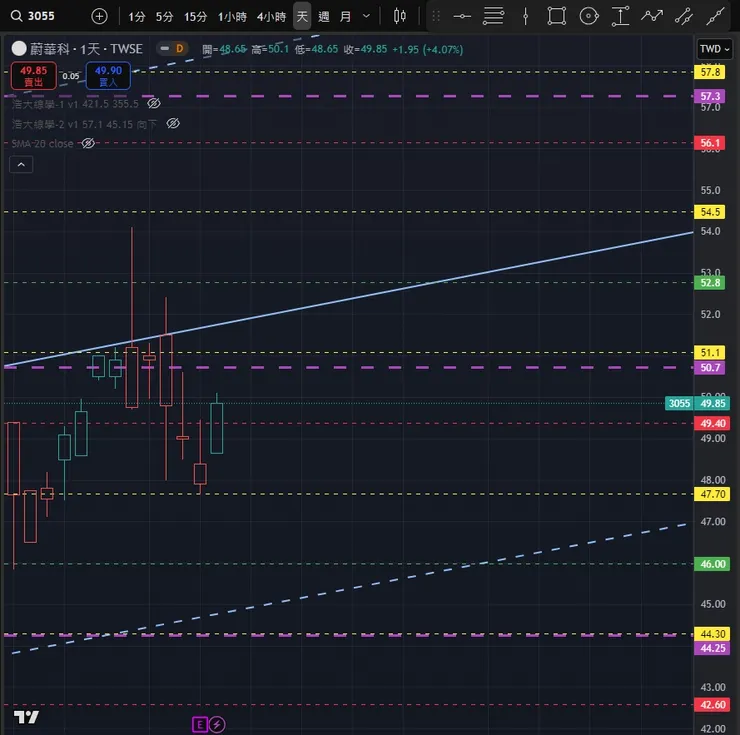Viewport: 740px width, 735px height.
Task: Click the 浩大線學-1 v1 indicator name
Action: [x=45, y=104]
